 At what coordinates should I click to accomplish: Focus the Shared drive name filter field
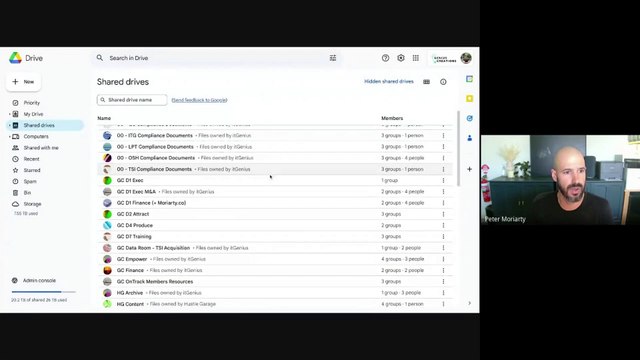coord(132,100)
